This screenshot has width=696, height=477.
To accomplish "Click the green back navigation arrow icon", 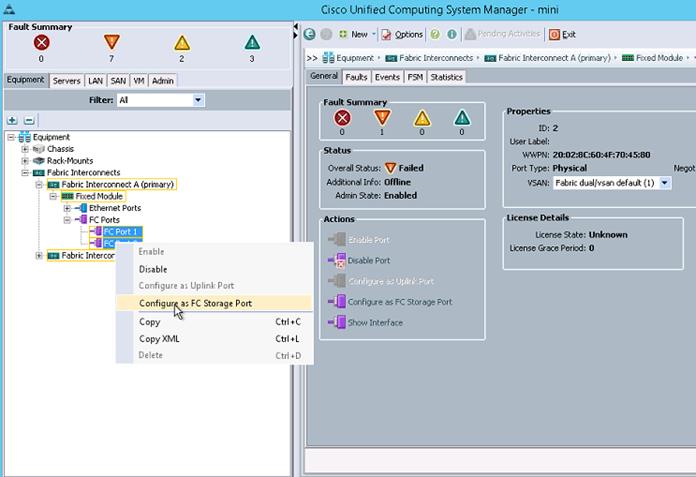I will pyautogui.click(x=310, y=34).
